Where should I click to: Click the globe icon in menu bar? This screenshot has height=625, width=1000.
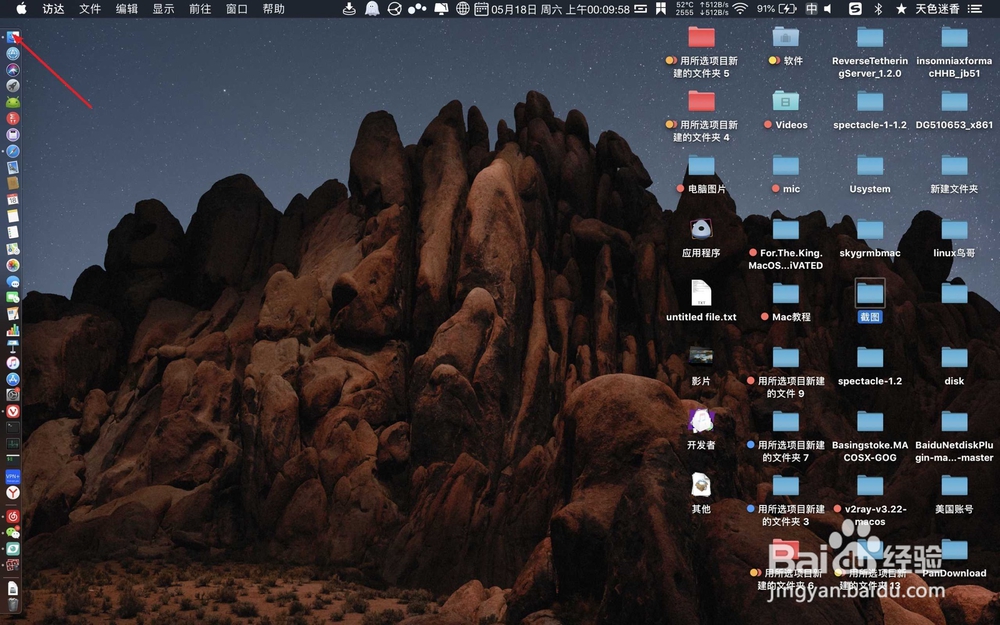pos(463,9)
